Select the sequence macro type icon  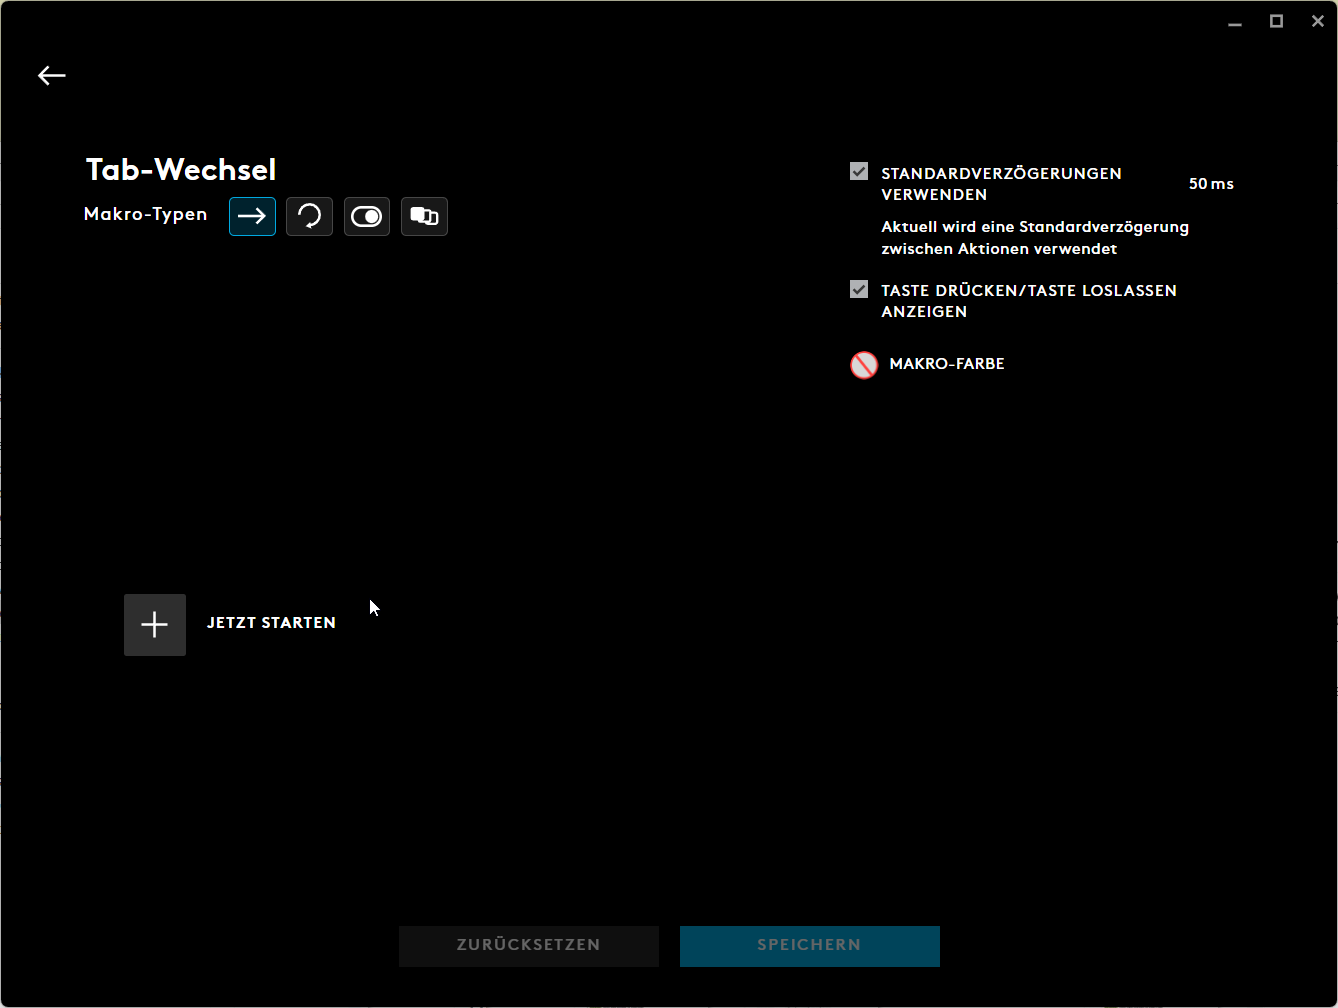tap(424, 216)
